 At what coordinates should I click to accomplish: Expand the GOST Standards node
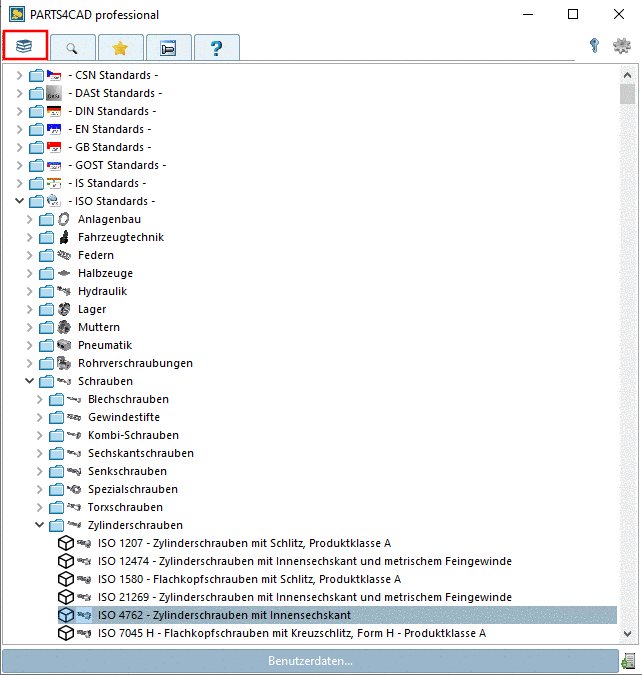[19, 166]
